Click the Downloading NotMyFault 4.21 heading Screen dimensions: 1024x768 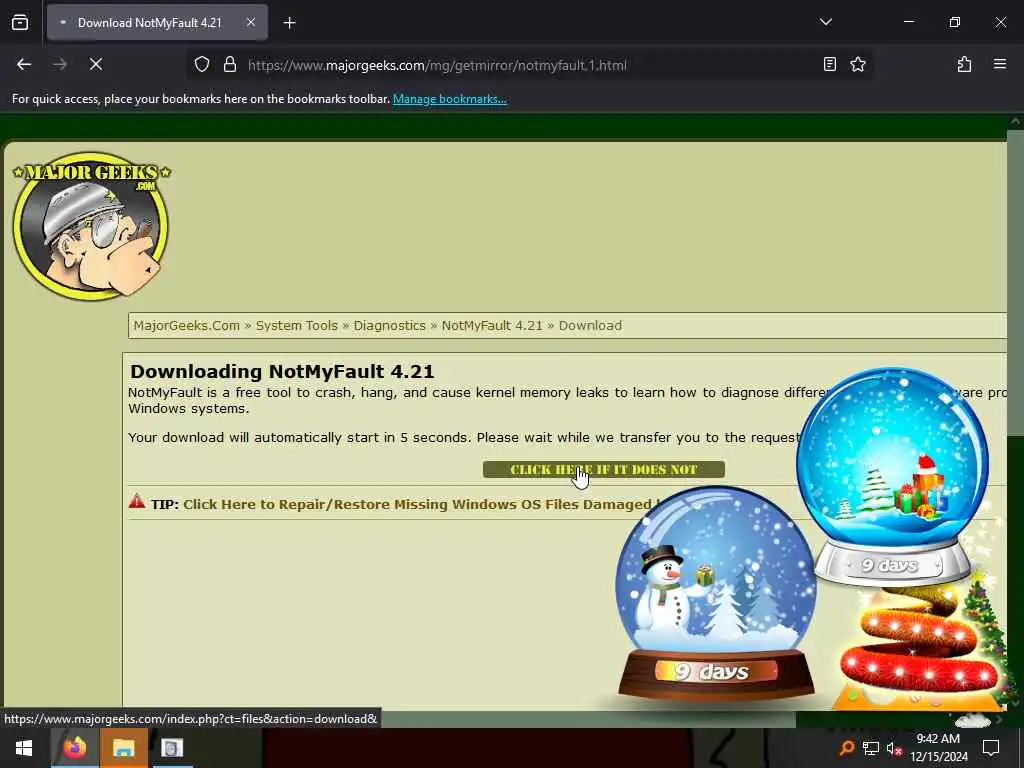(x=282, y=372)
